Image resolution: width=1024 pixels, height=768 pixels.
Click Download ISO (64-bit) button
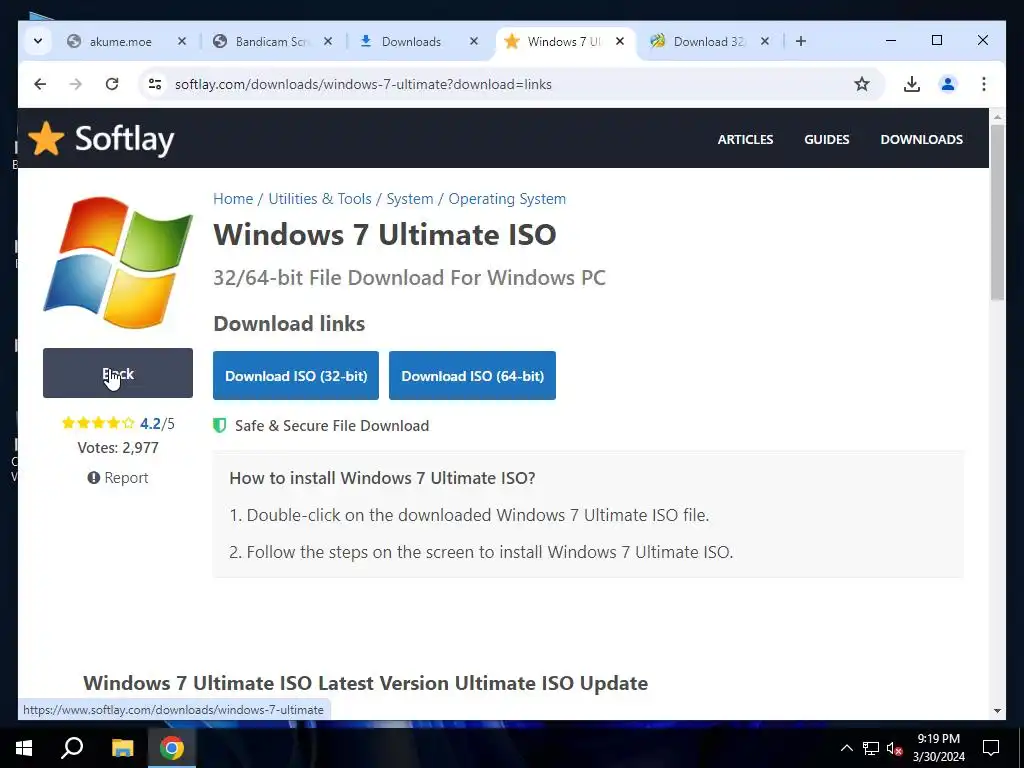(473, 376)
